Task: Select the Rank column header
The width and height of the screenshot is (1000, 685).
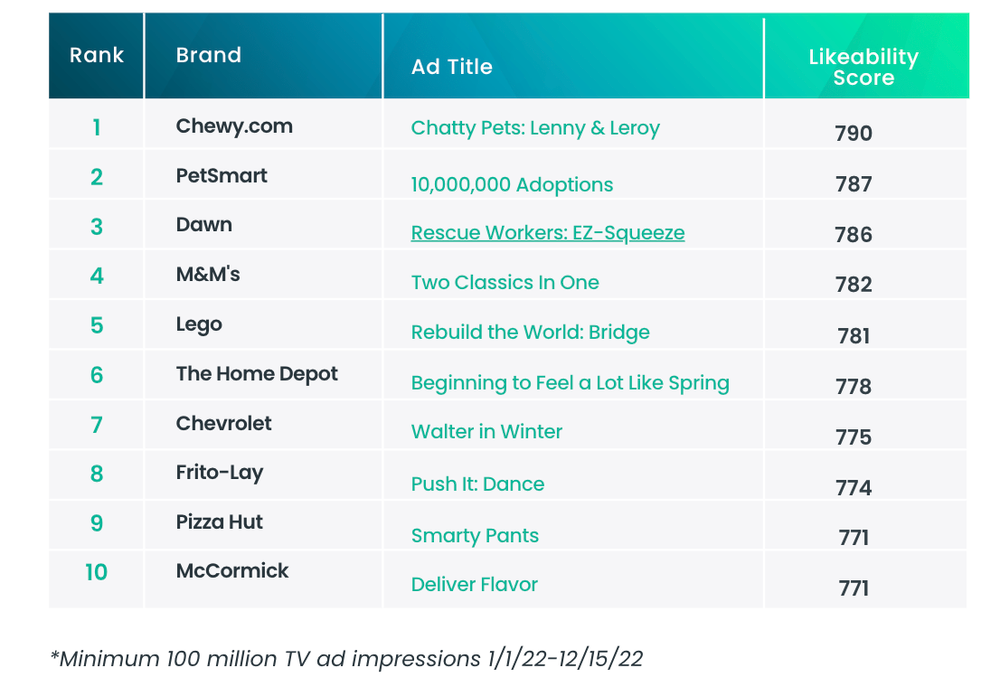Action: (x=96, y=55)
